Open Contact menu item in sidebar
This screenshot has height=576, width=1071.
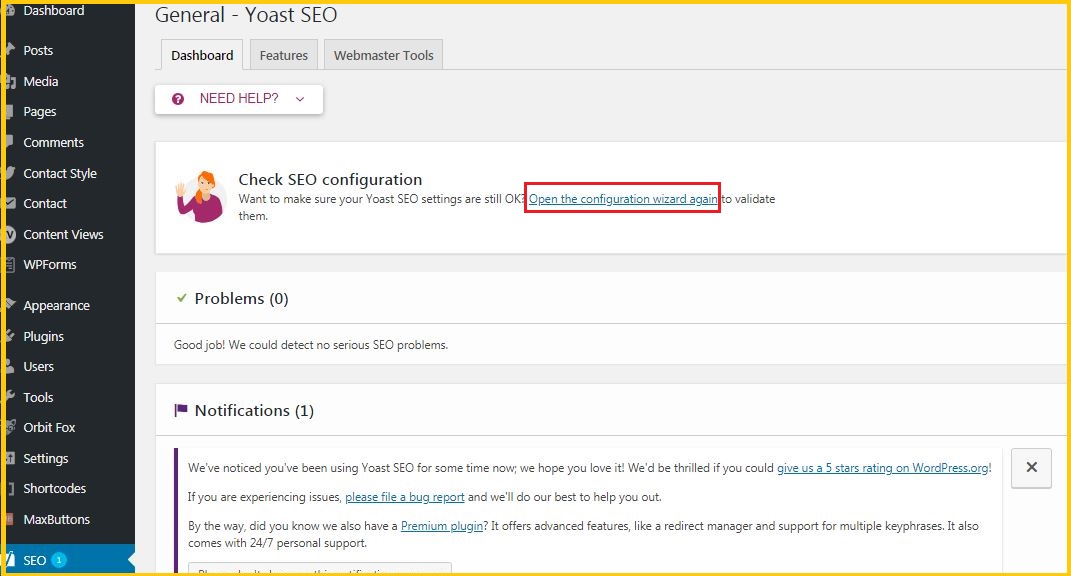click(44, 203)
